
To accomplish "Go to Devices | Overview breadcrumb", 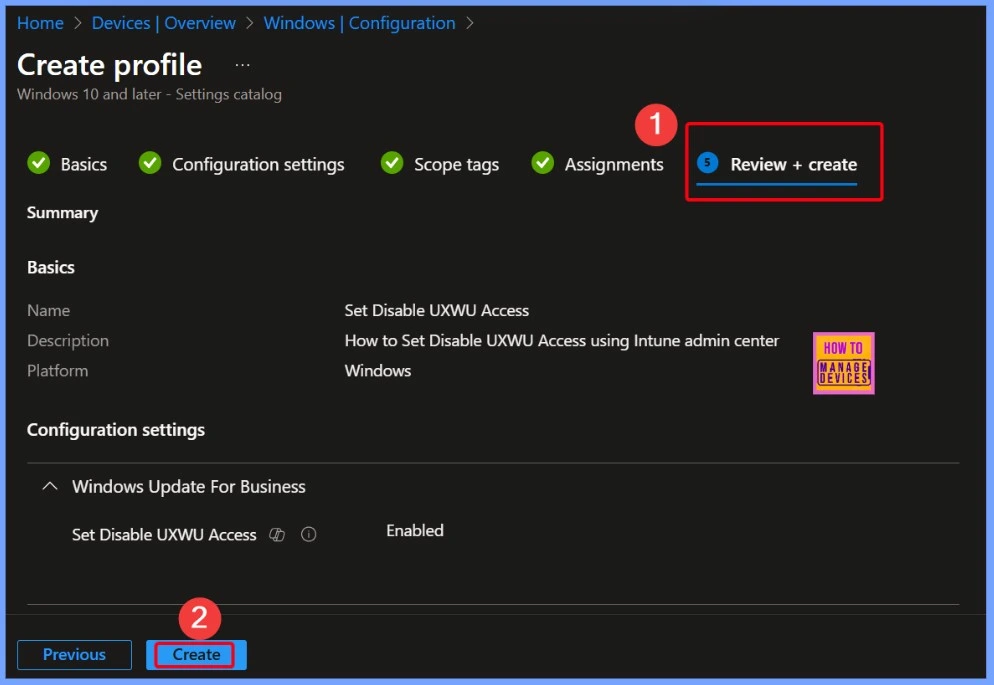I will coord(164,23).
